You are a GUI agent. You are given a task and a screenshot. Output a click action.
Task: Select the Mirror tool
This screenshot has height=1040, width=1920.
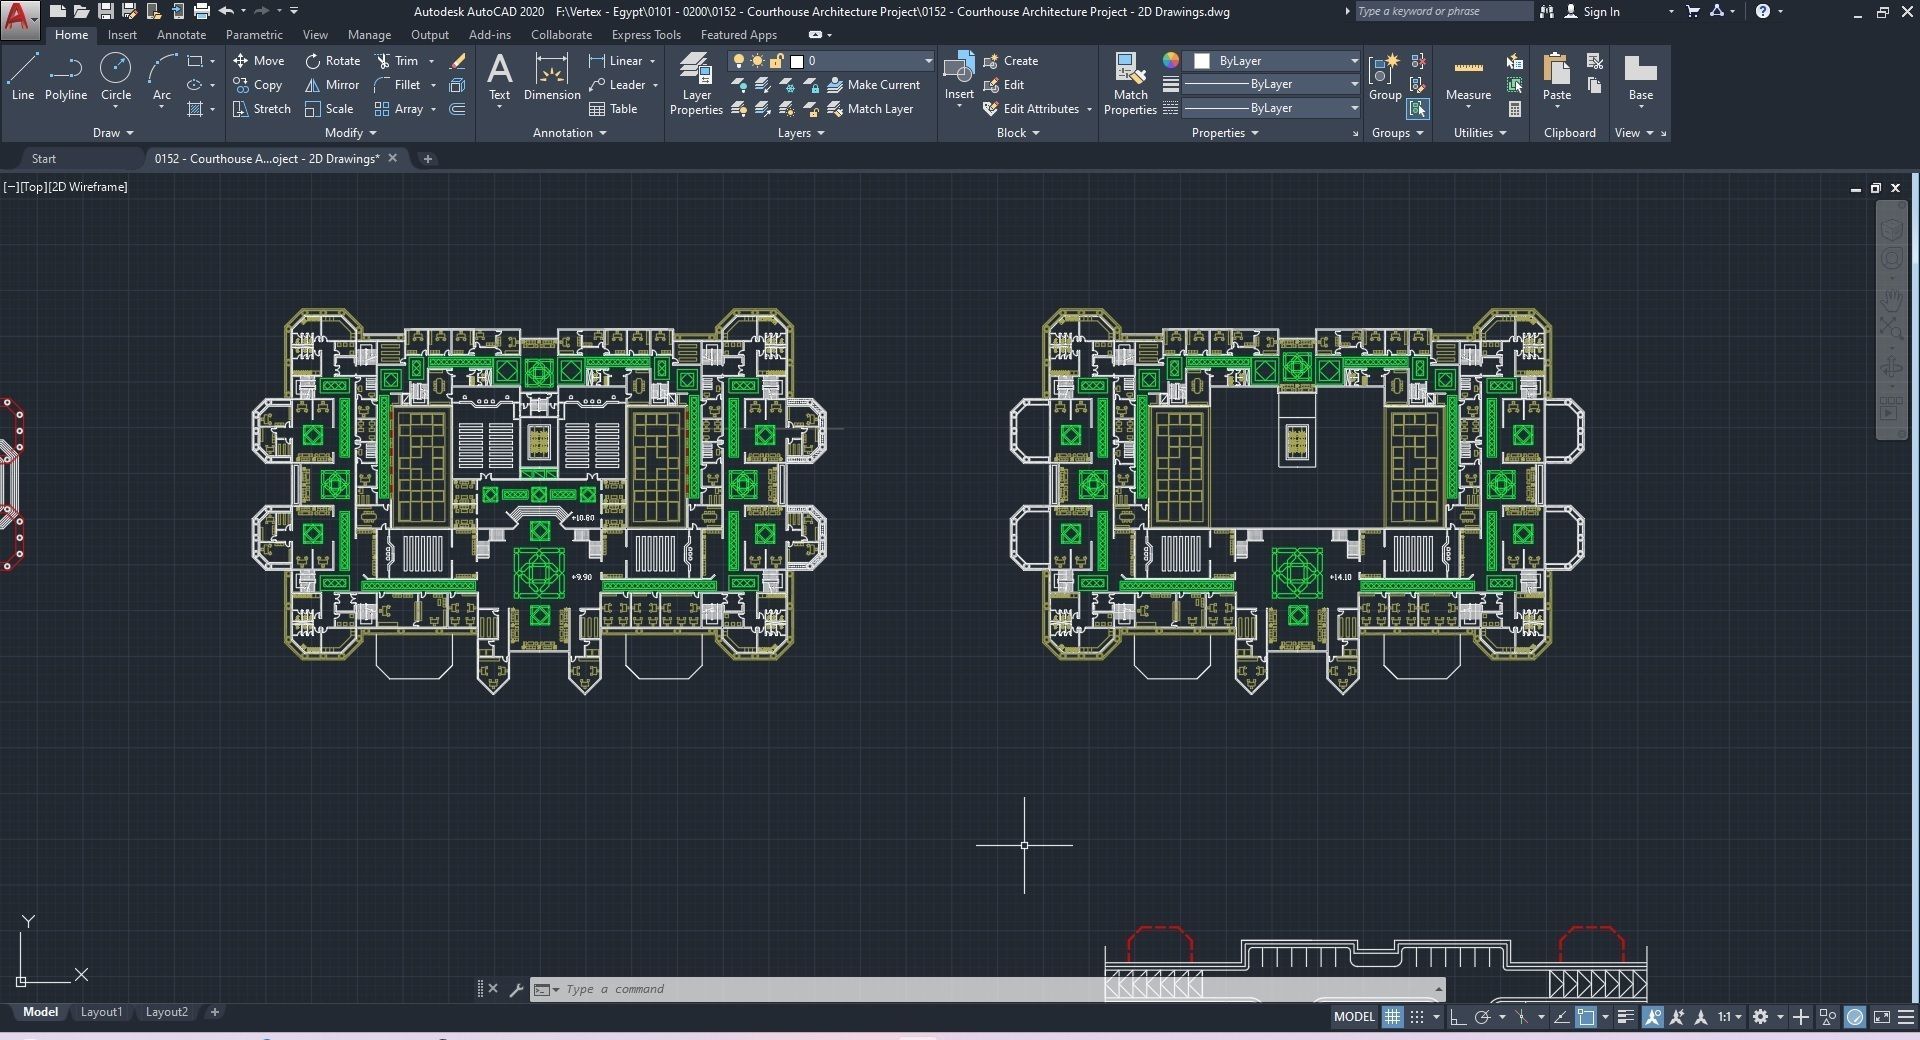(x=332, y=85)
